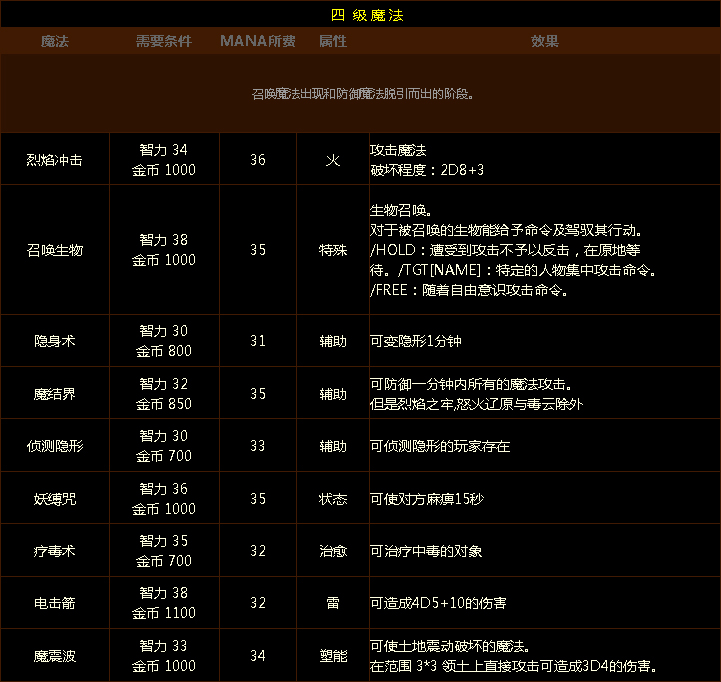Click the 魔震波 spell name
The image size is (721, 682).
[54, 656]
